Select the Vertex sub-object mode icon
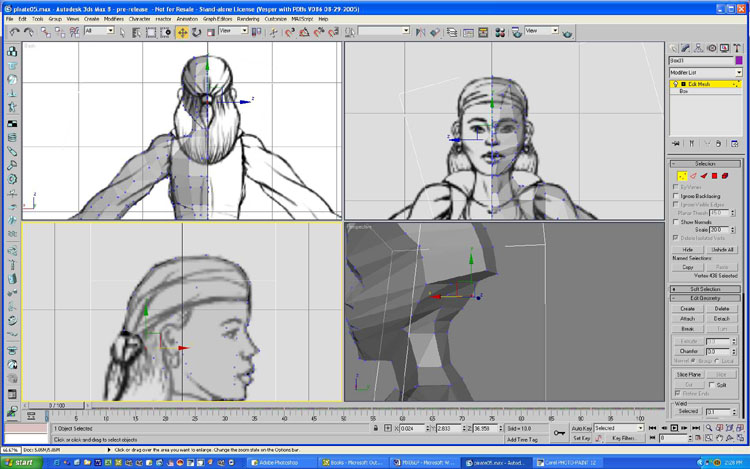750x469 pixels. point(680,176)
